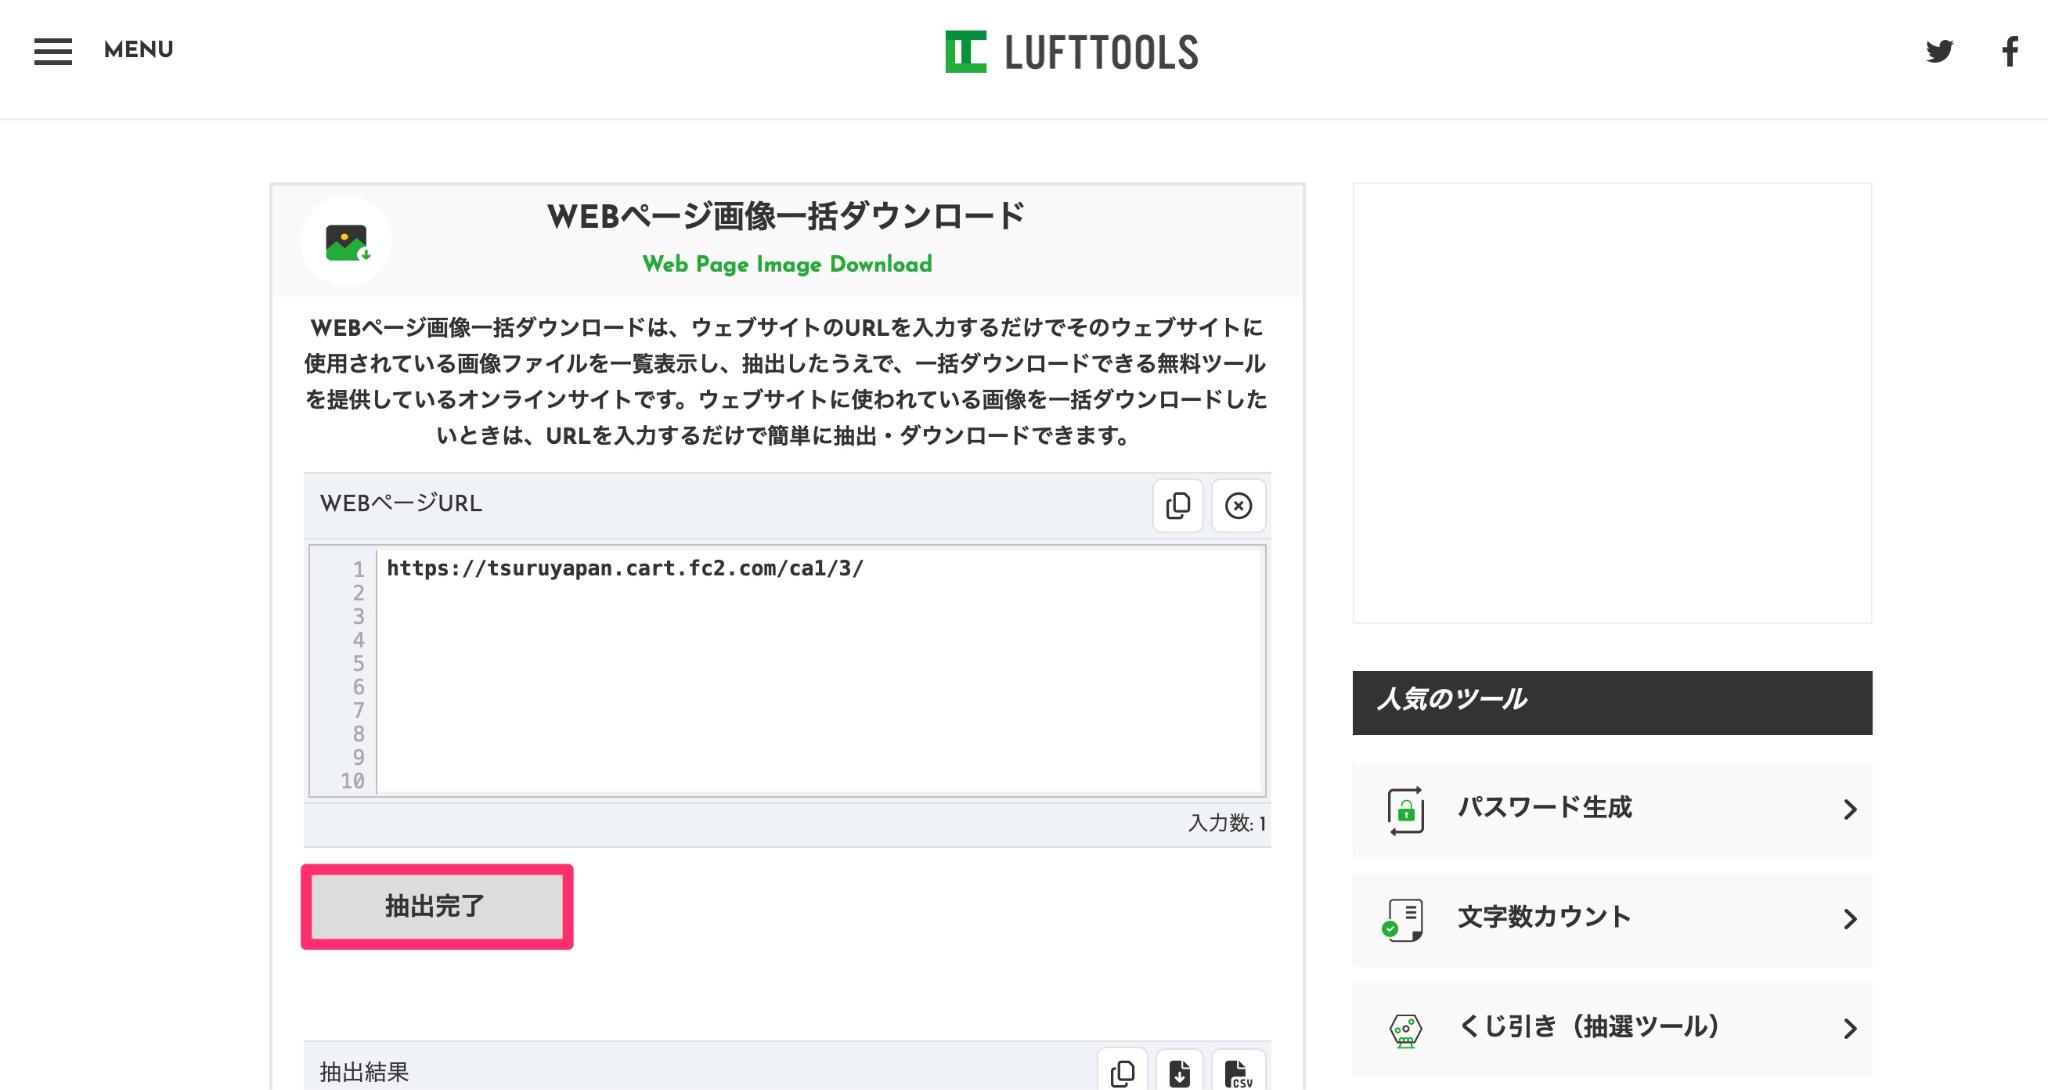
Task: Open the Facebook share icon
Action: click(x=2009, y=51)
